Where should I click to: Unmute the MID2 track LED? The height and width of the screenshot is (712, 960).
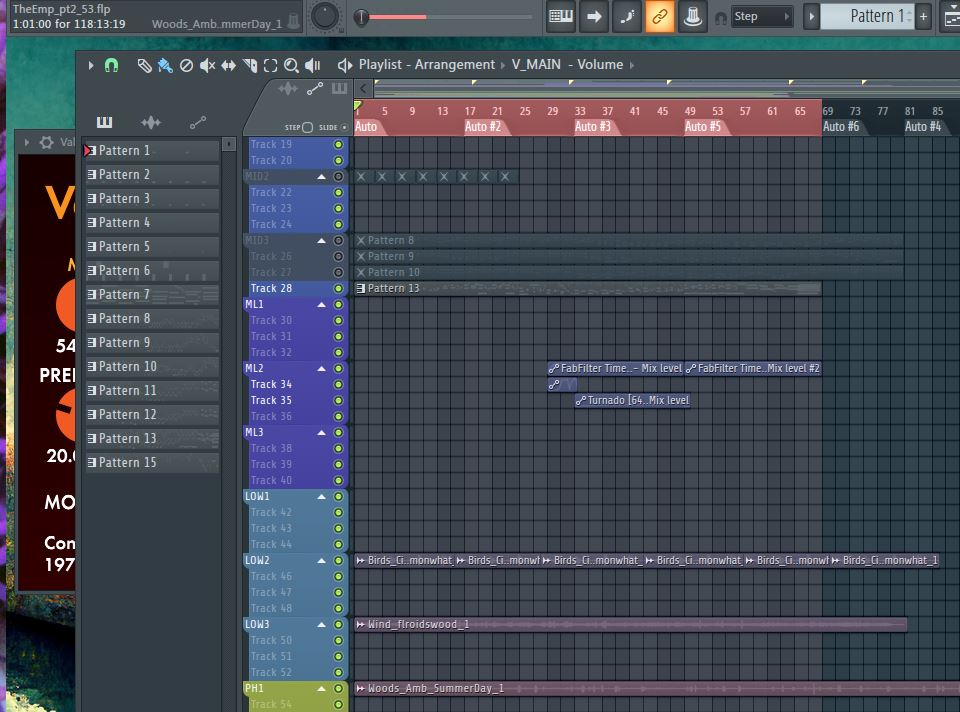(338, 176)
